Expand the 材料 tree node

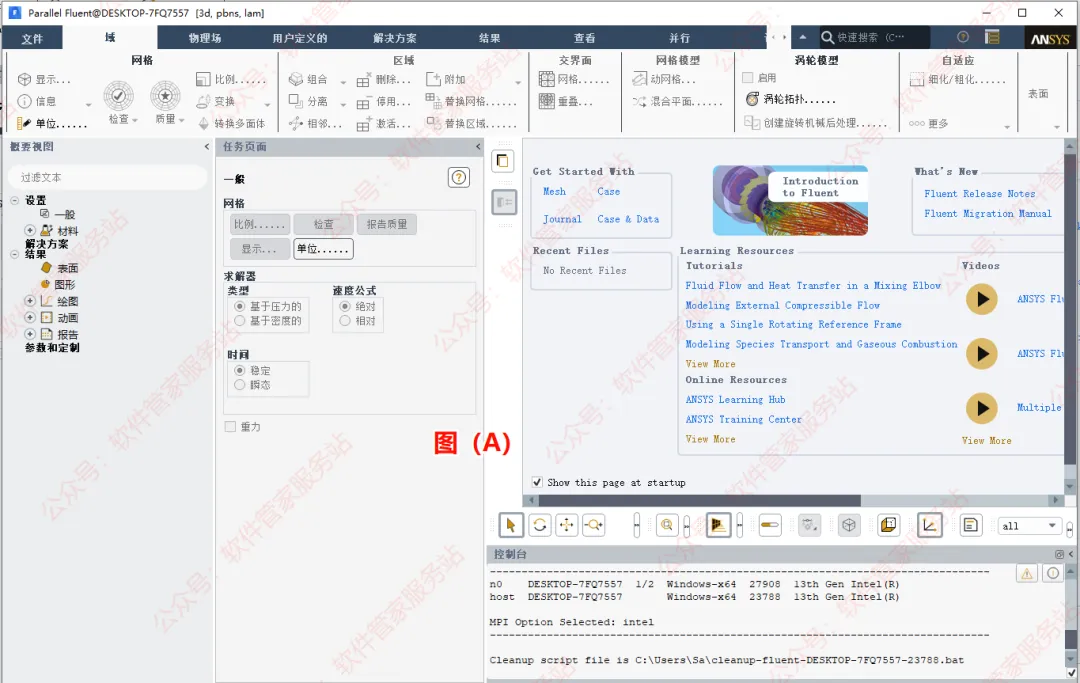click(30, 231)
